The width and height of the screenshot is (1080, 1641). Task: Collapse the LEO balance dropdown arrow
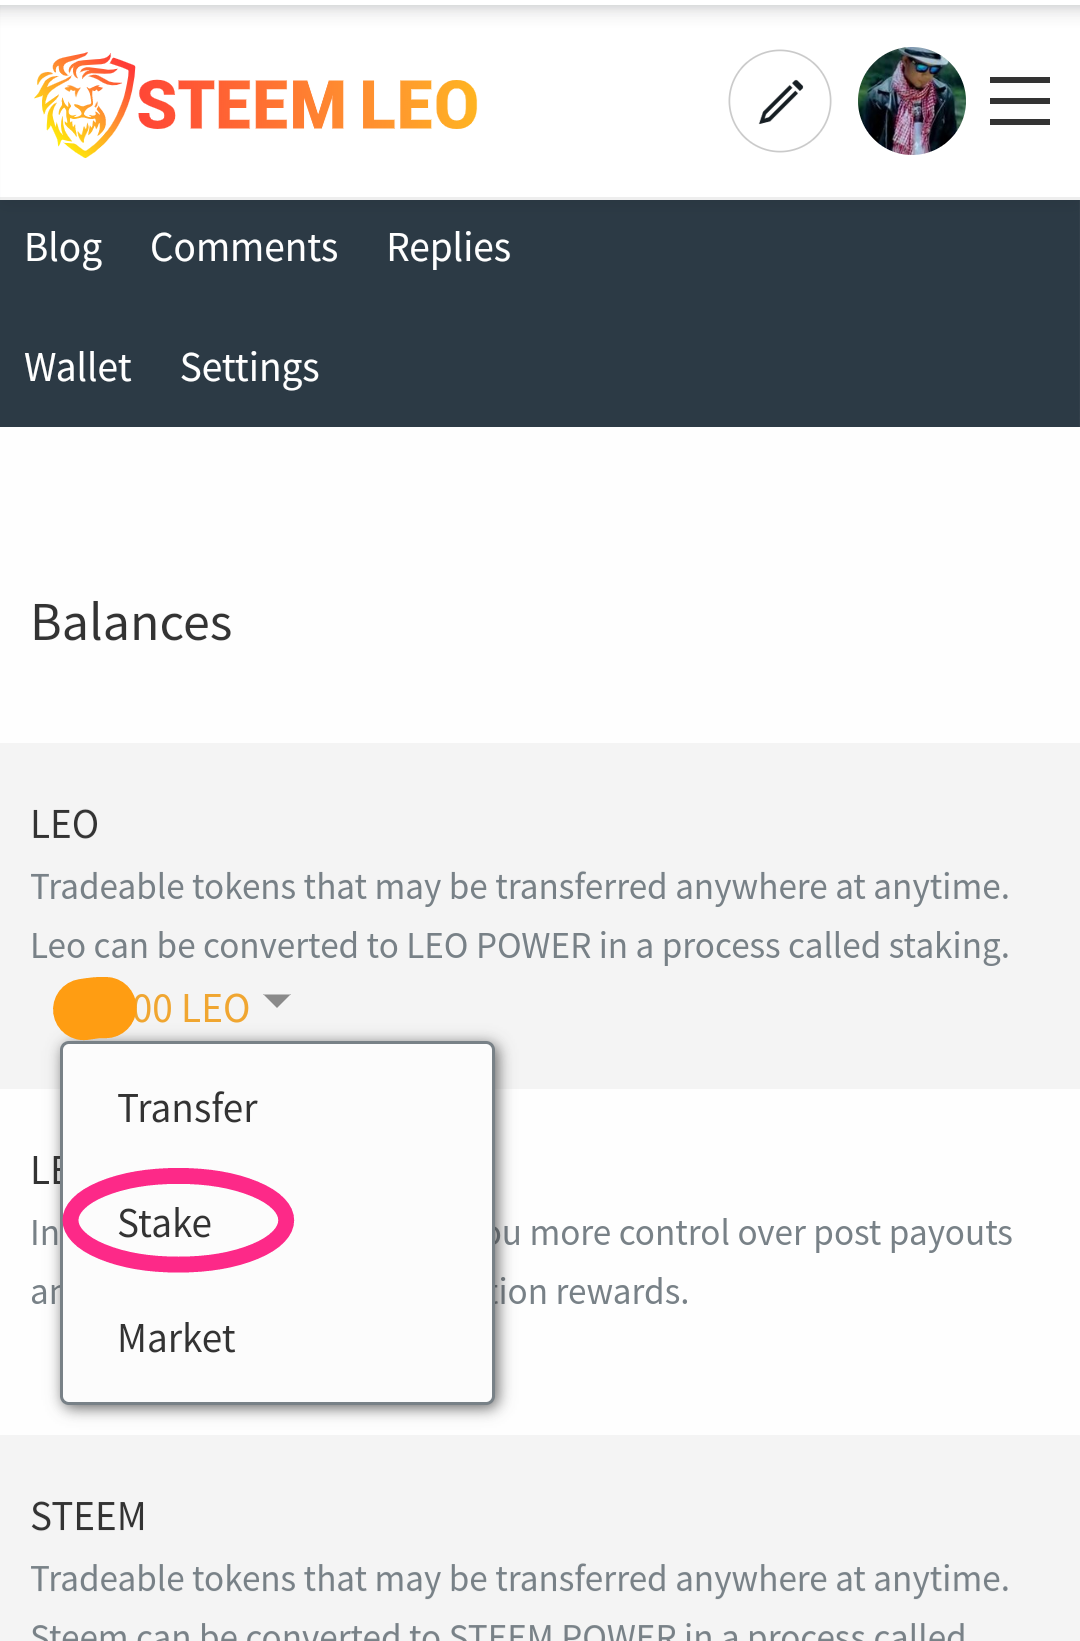point(276,1001)
